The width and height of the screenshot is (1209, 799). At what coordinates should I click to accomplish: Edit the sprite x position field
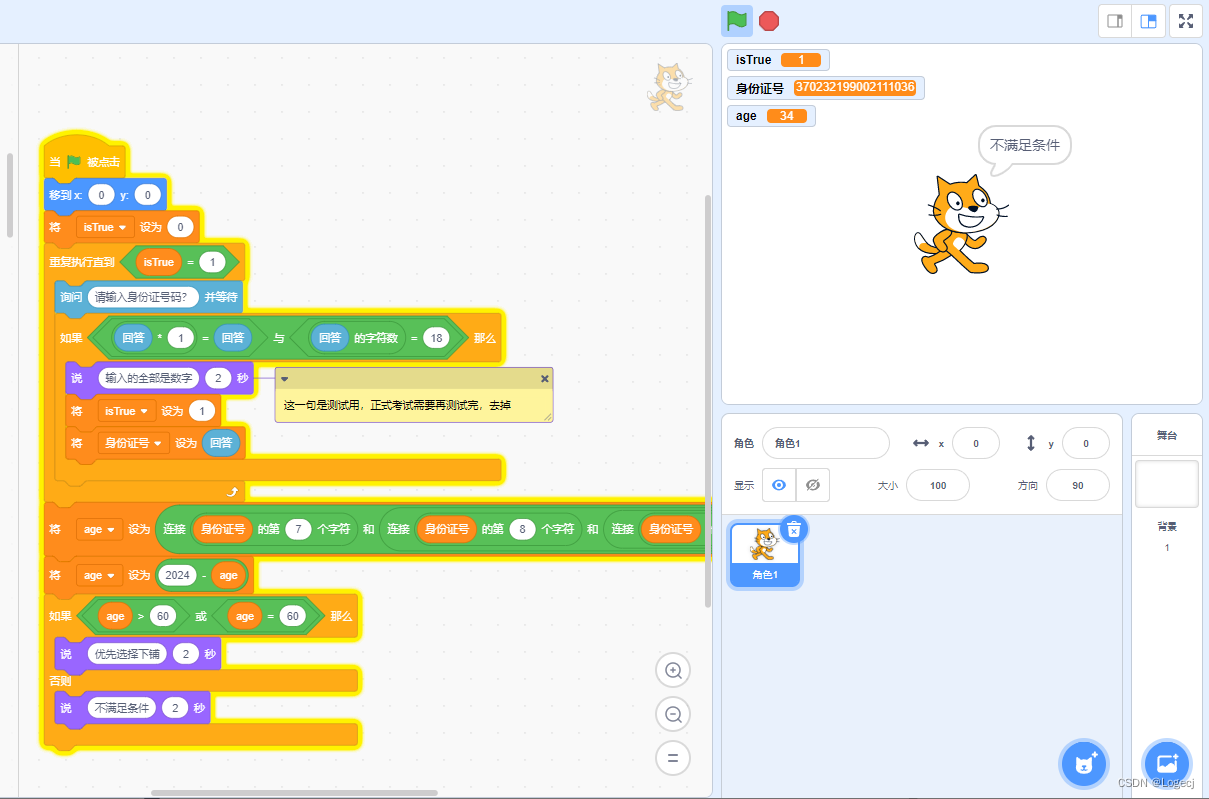click(x=977, y=443)
